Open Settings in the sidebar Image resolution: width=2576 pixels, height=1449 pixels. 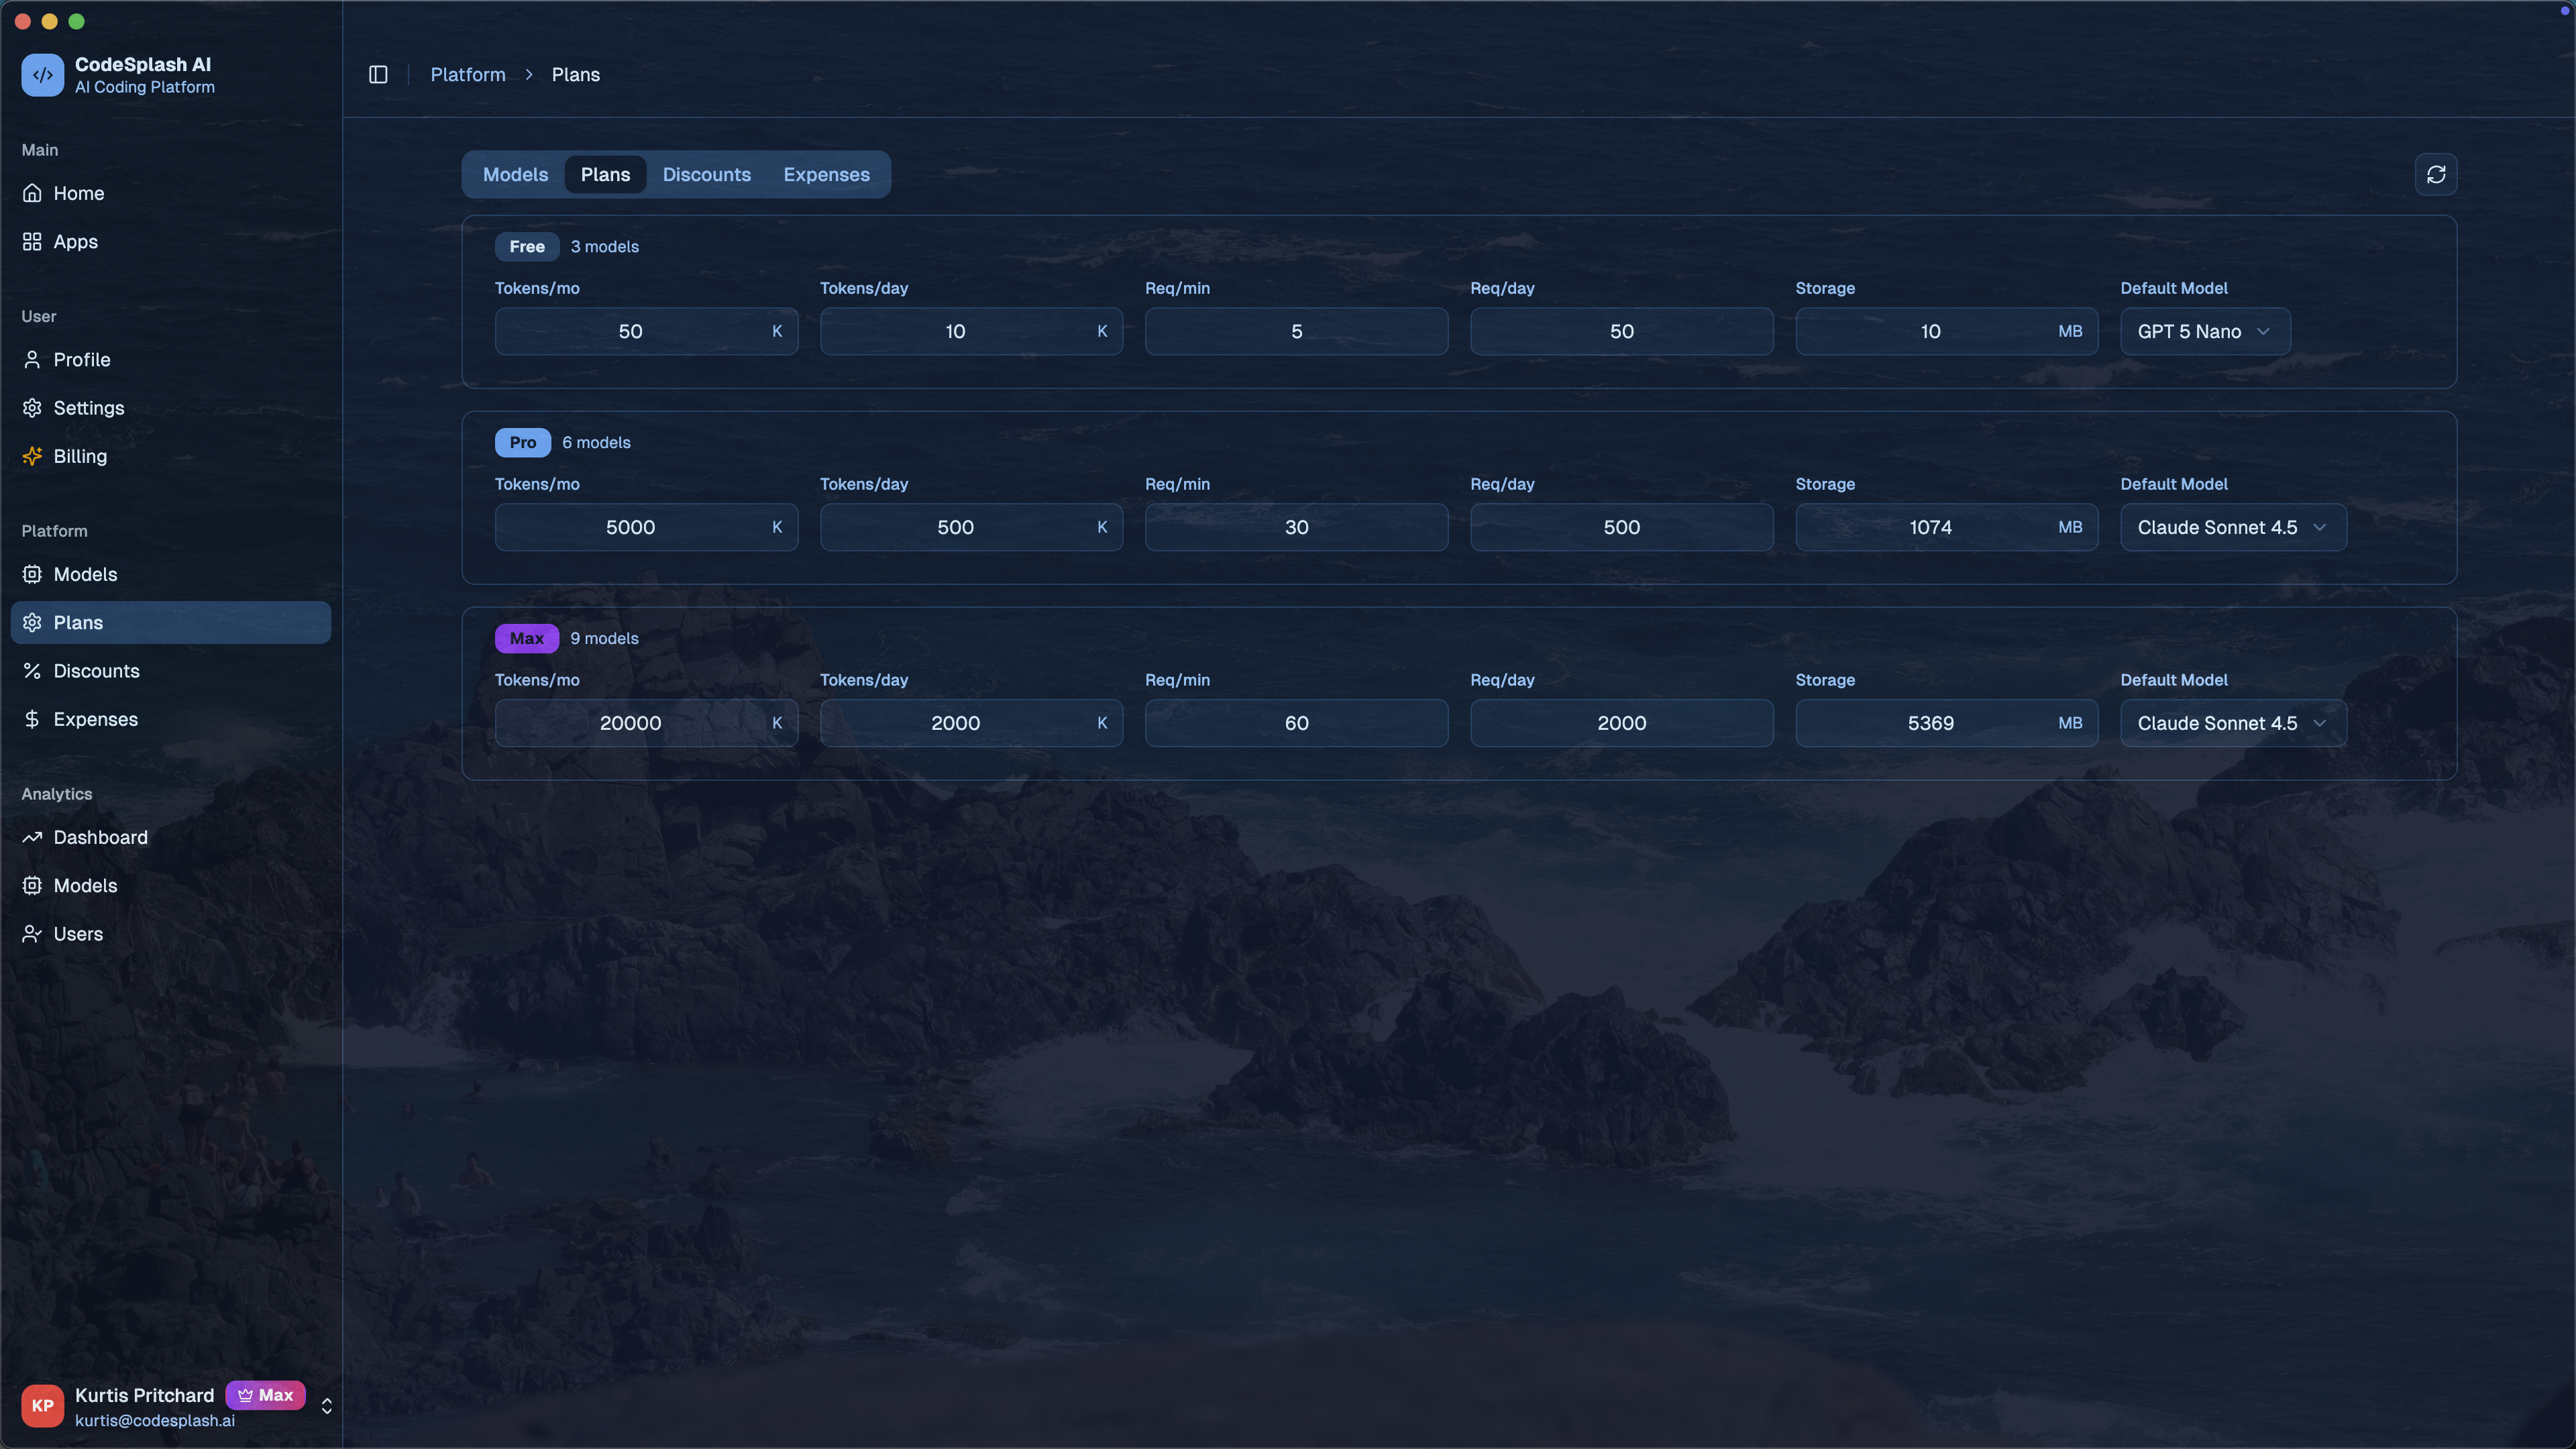click(x=88, y=408)
